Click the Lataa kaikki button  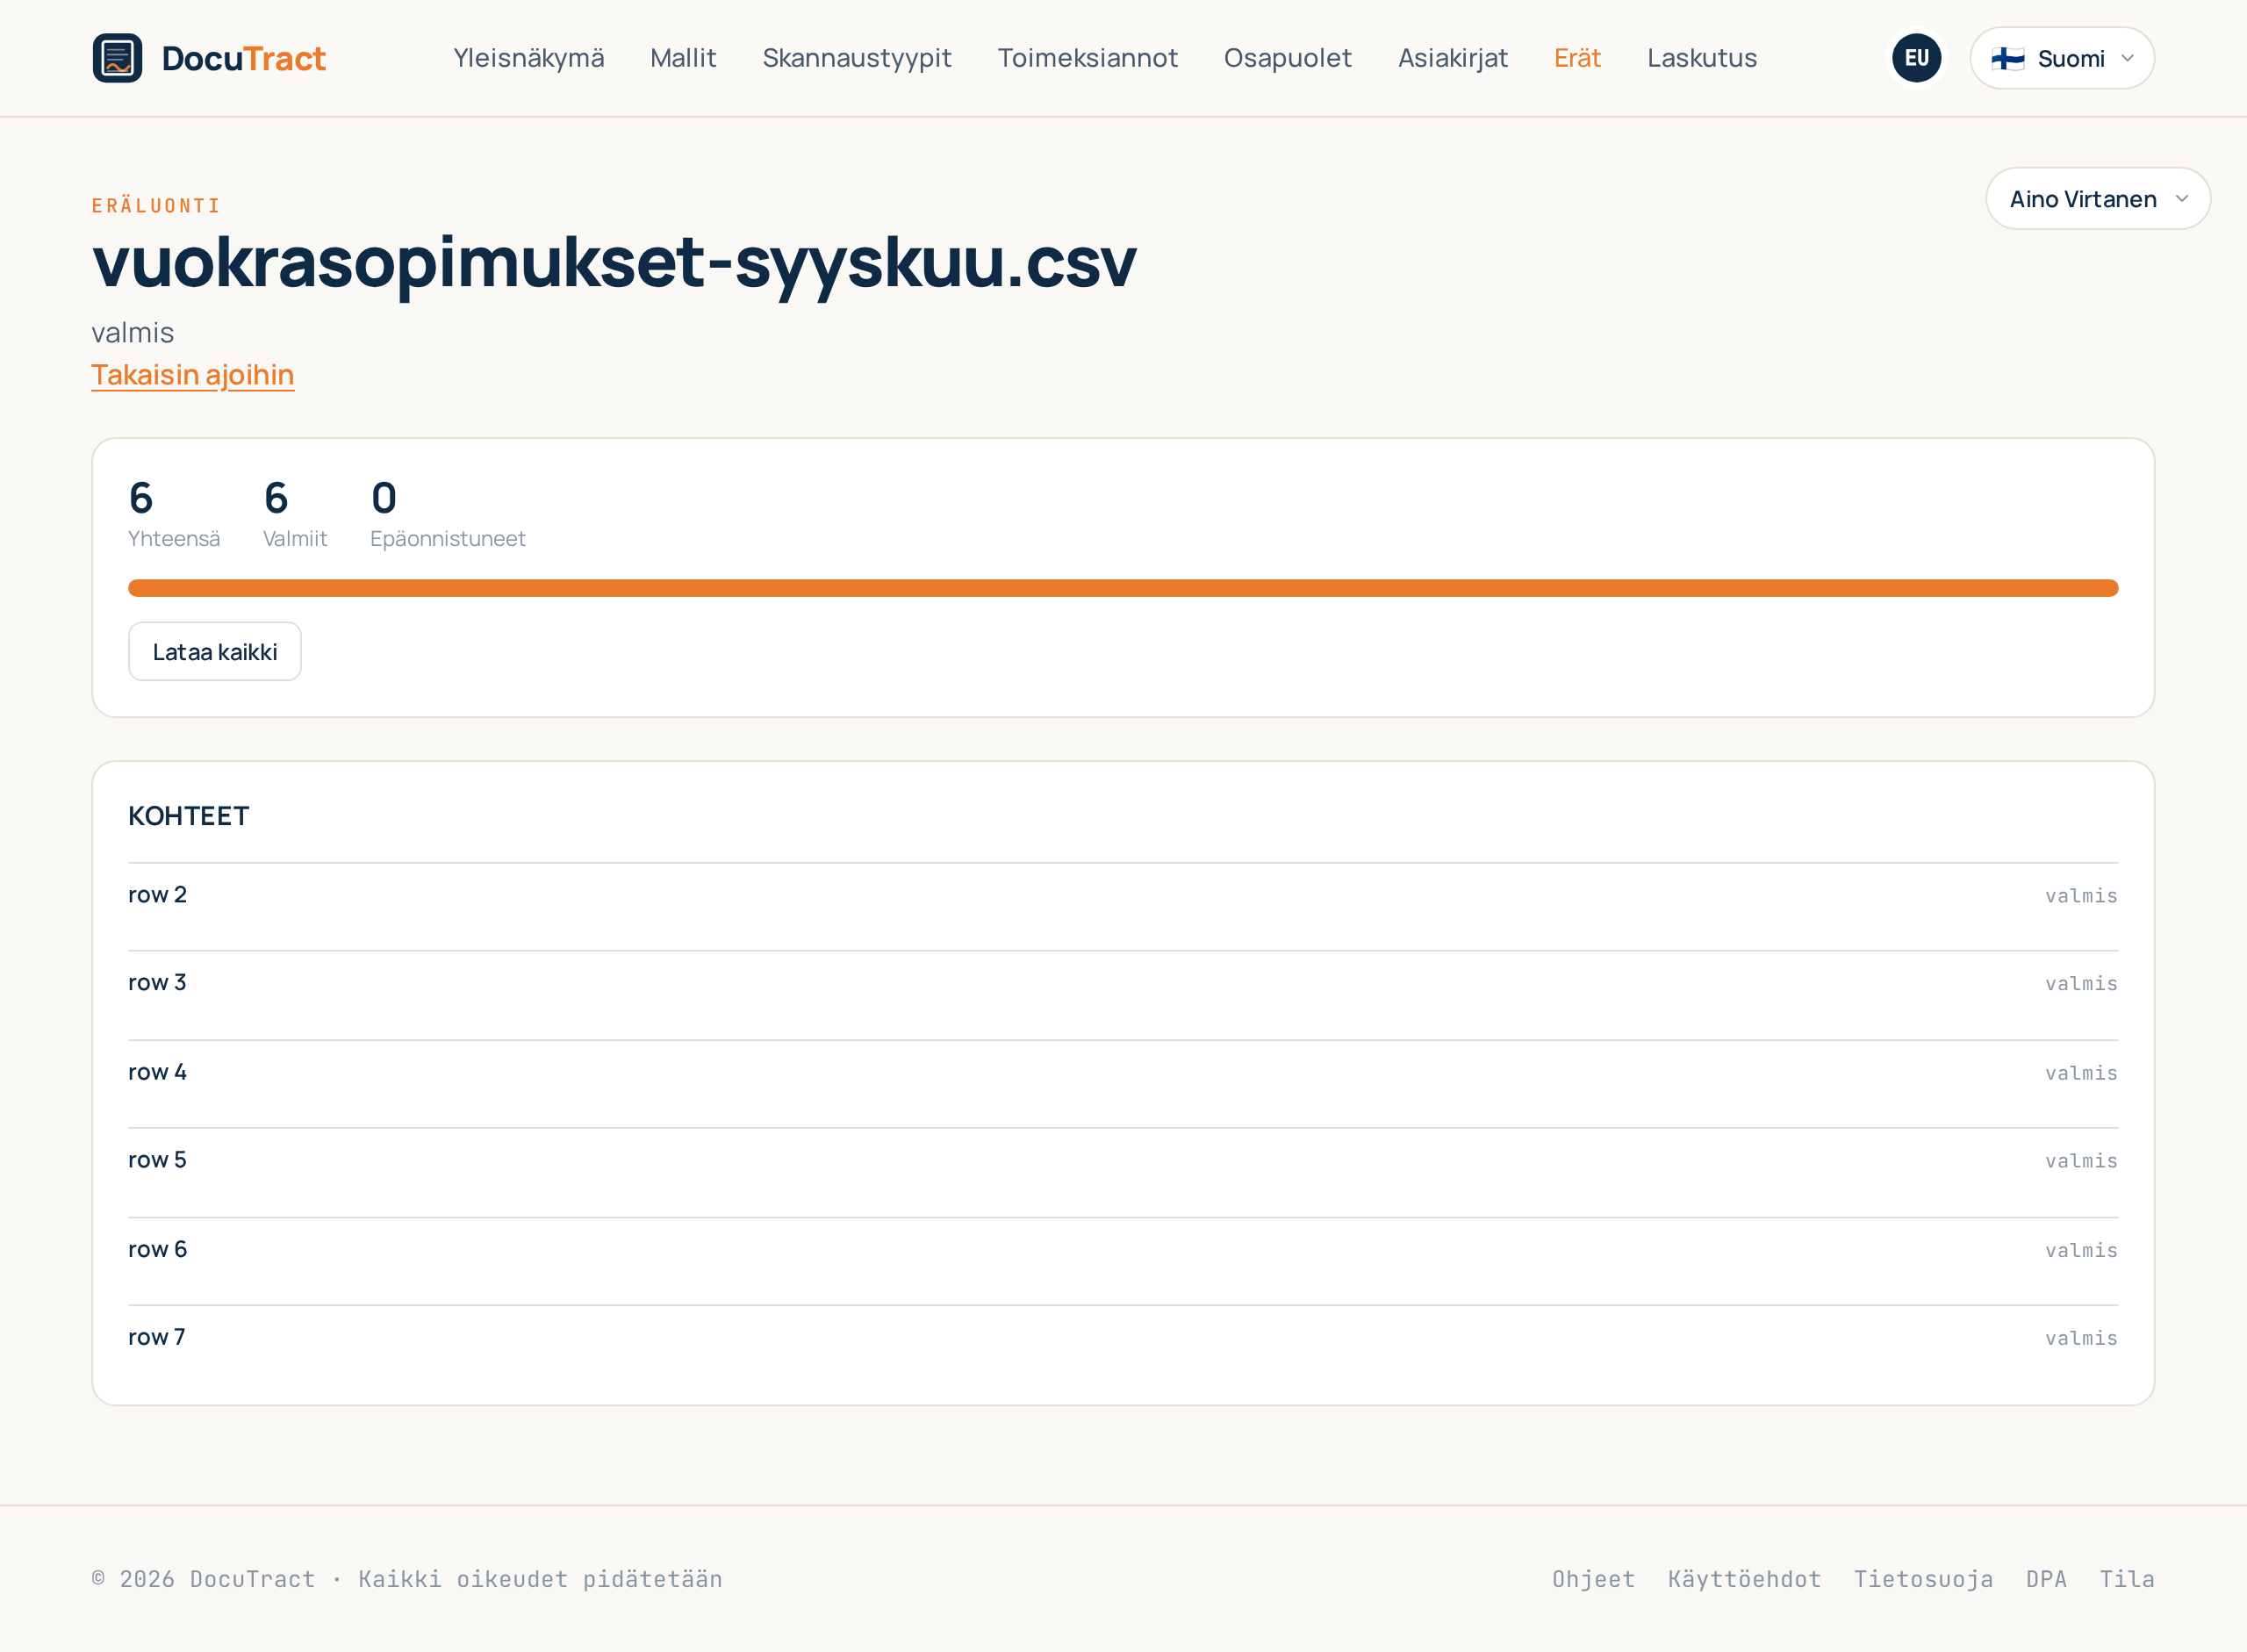[x=214, y=652]
